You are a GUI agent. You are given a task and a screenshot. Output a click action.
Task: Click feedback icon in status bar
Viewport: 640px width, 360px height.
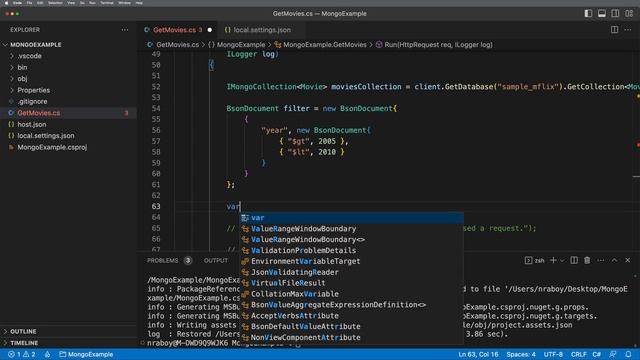[x=613, y=354]
